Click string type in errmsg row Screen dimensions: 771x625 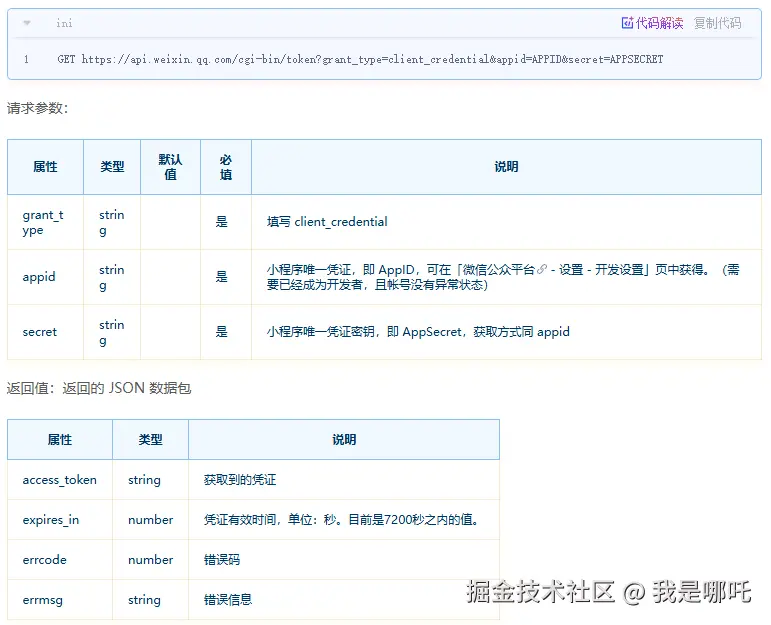coord(144,600)
